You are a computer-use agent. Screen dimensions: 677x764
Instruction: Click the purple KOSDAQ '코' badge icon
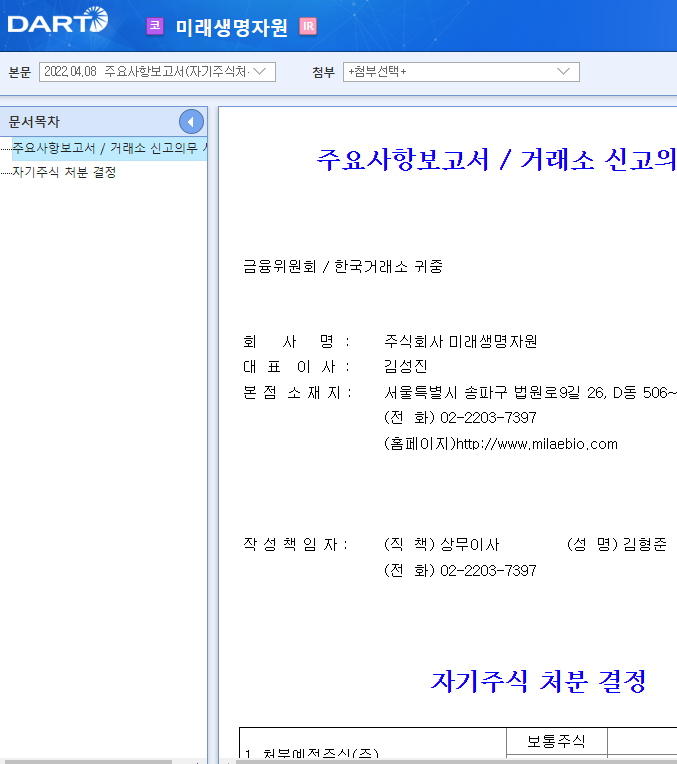(155, 26)
